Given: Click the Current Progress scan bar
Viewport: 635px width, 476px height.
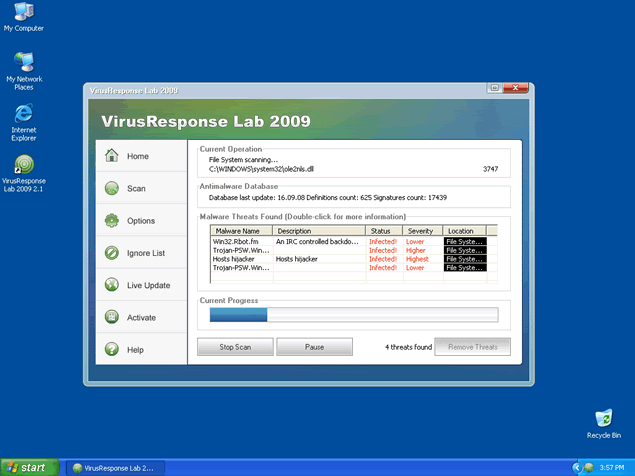Looking at the screenshot, I should 353,315.
